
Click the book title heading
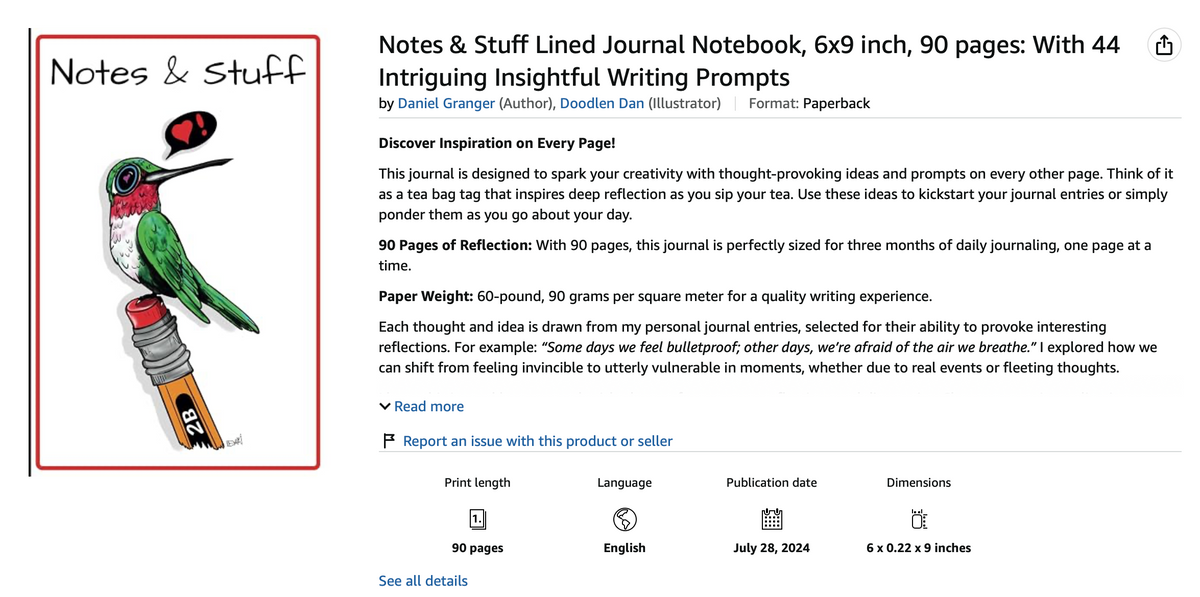tap(750, 61)
